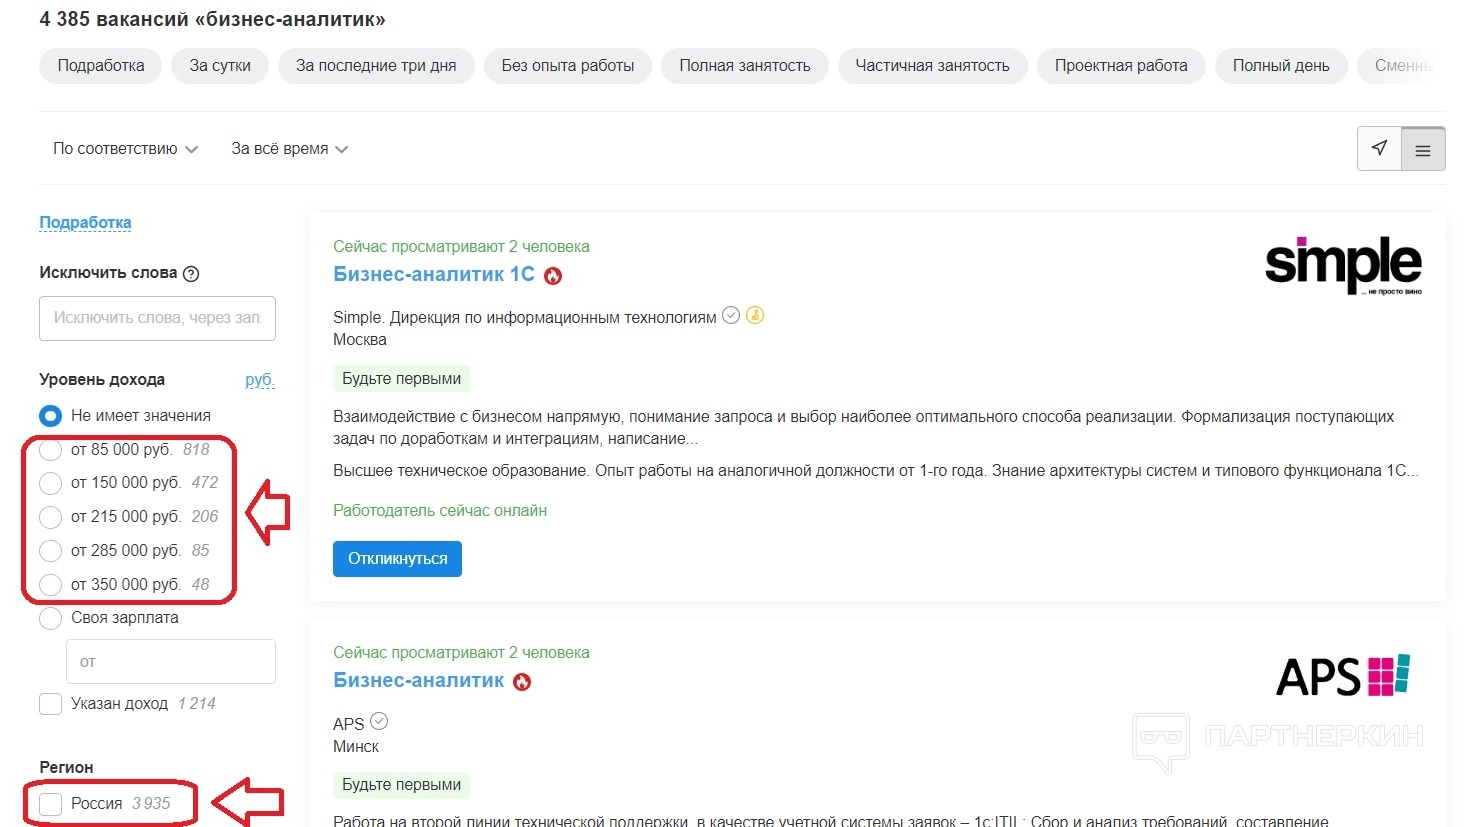
Task: Click yellow badge icon next to Simple employer
Action: (755, 315)
